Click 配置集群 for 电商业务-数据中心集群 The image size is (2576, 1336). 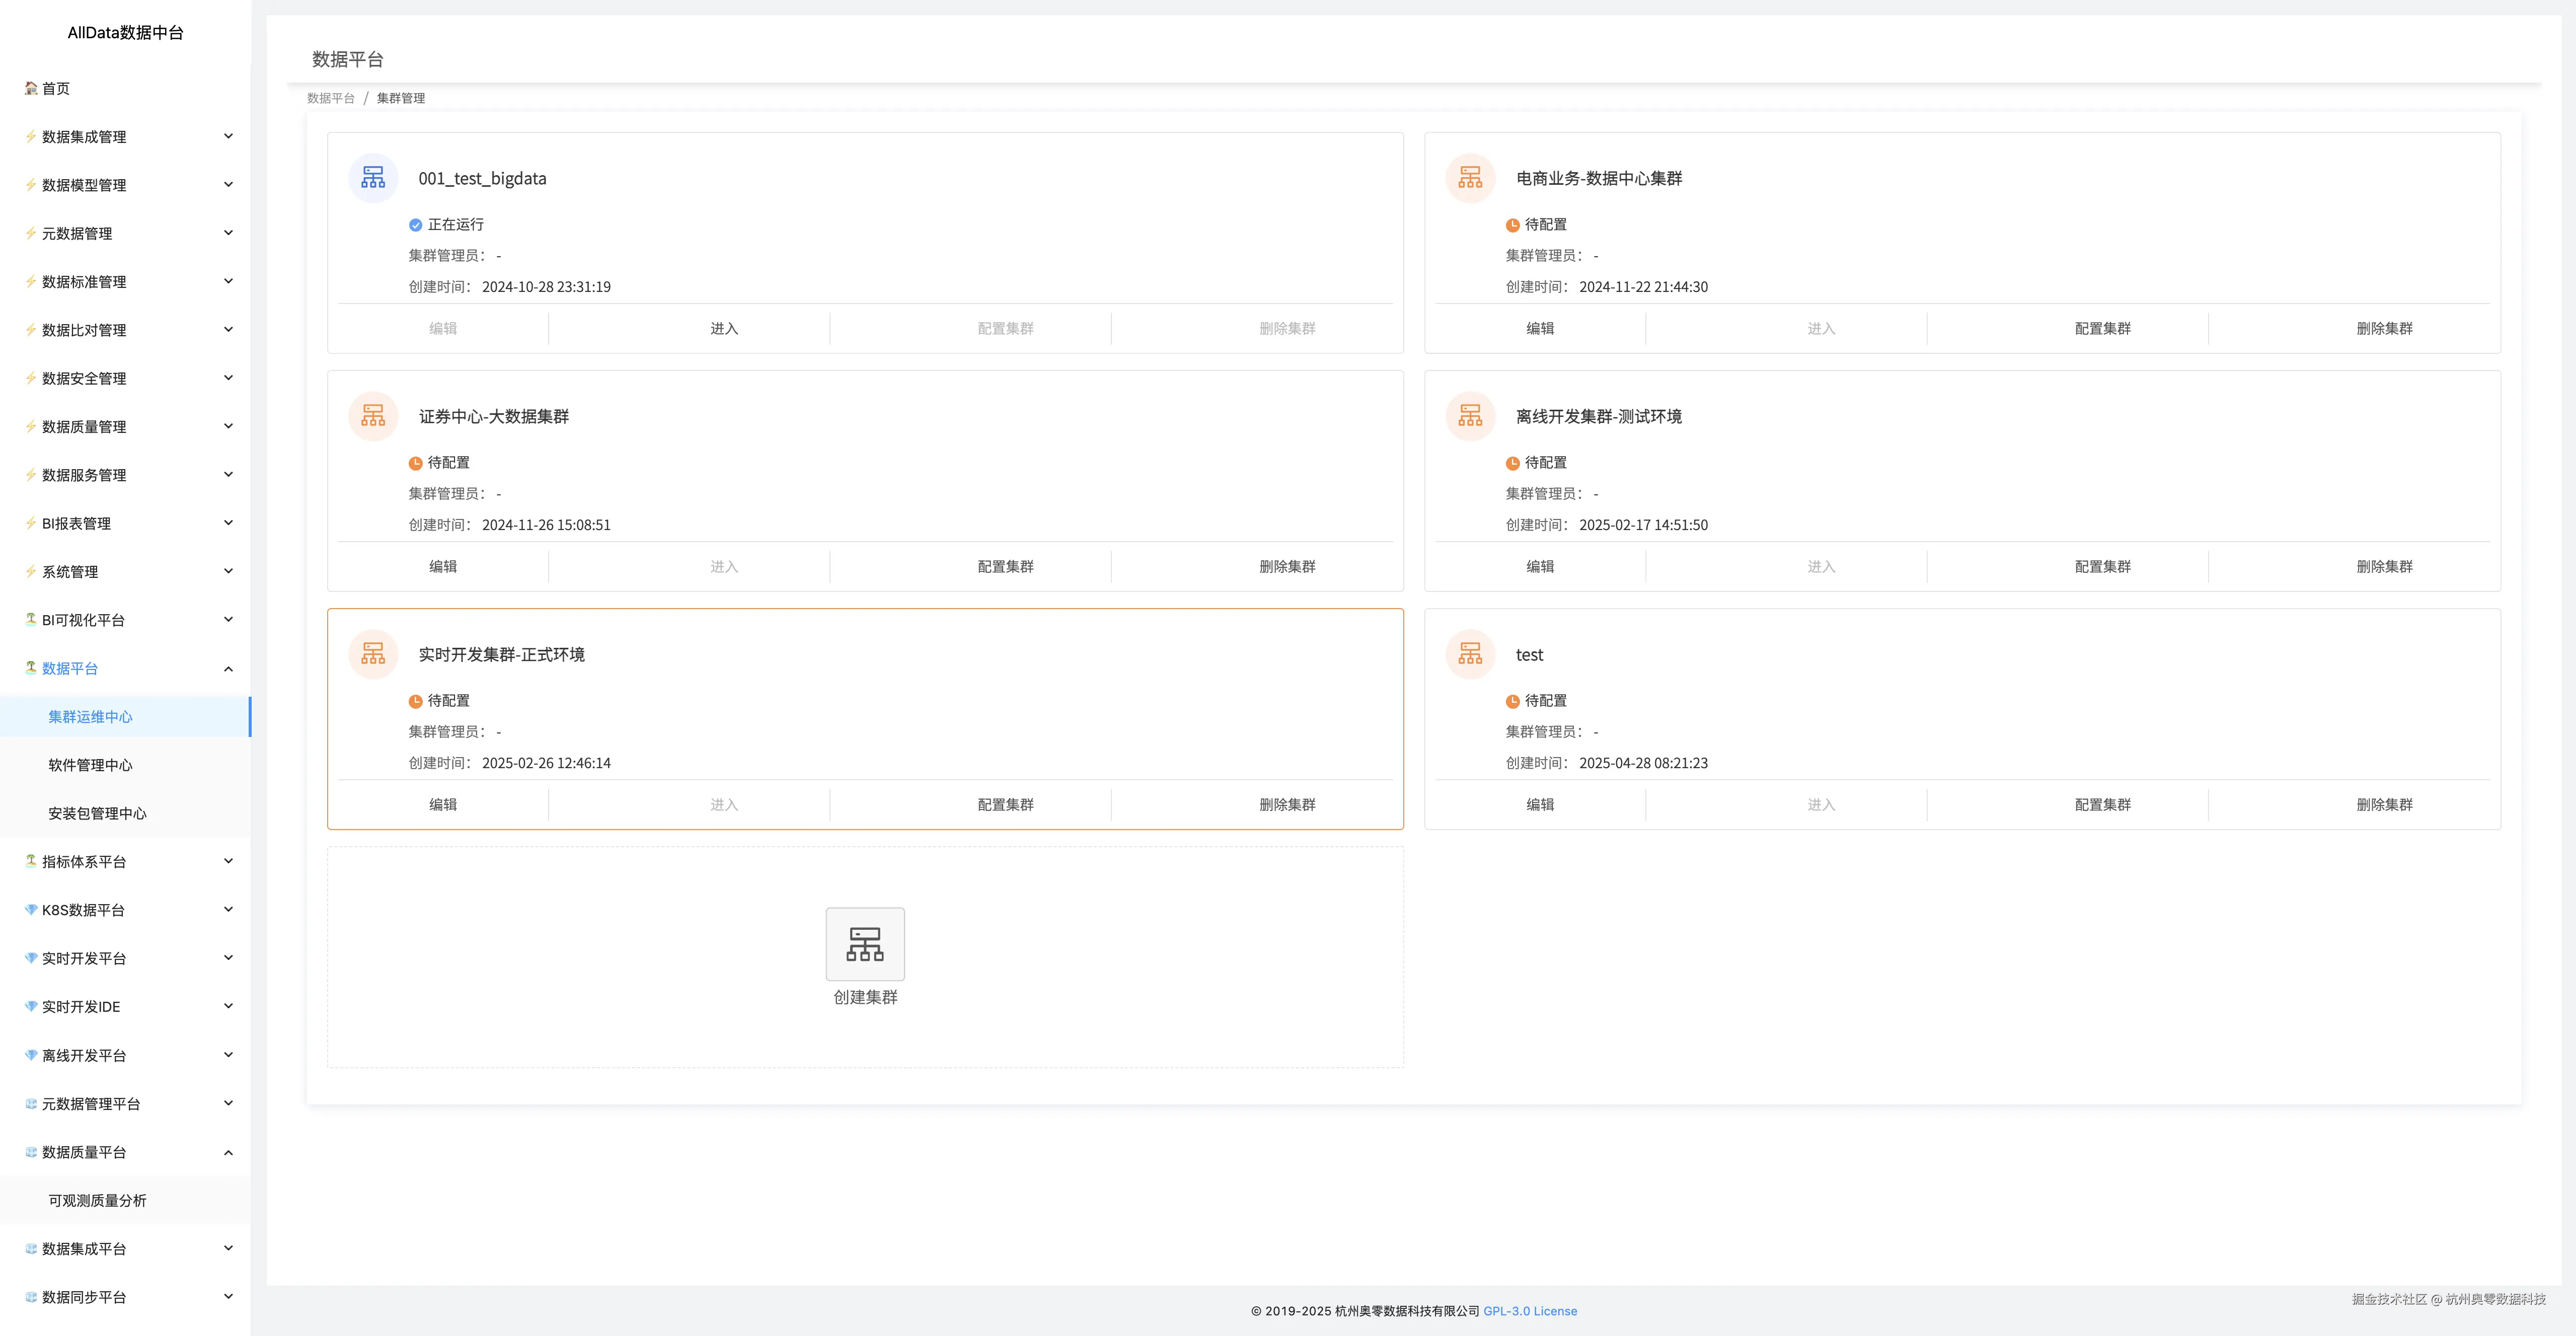(x=2102, y=328)
